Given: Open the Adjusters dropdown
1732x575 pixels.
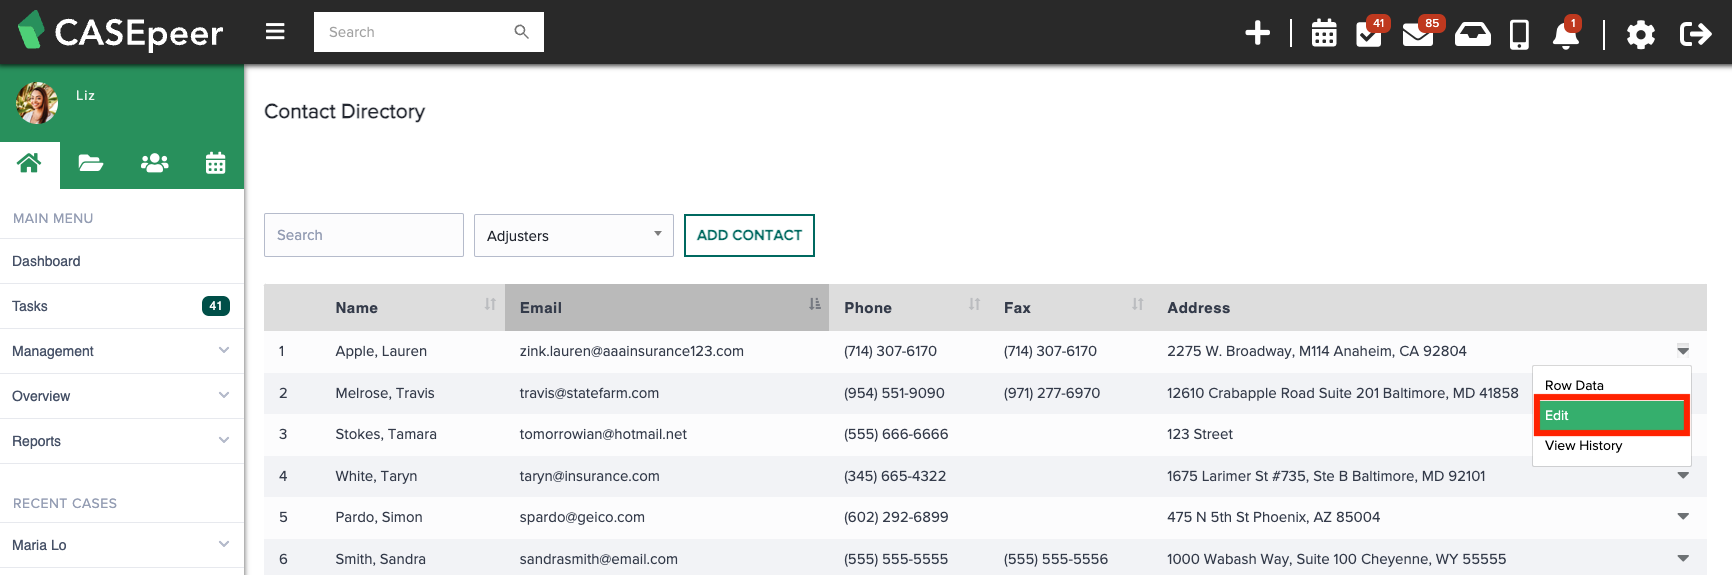Looking at the screenshot, I should [574, 235].
